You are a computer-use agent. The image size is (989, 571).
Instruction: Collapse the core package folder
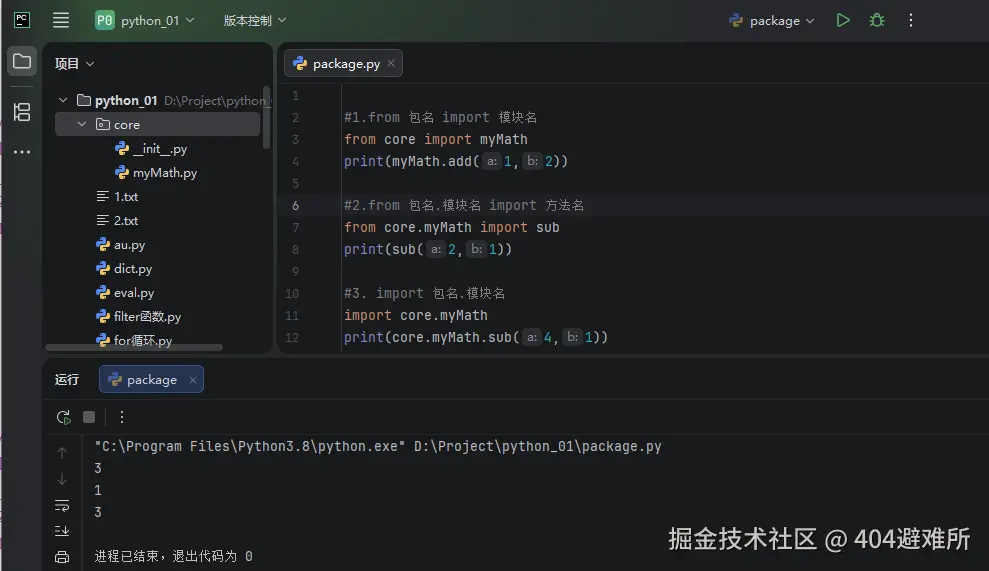point(82,124)
